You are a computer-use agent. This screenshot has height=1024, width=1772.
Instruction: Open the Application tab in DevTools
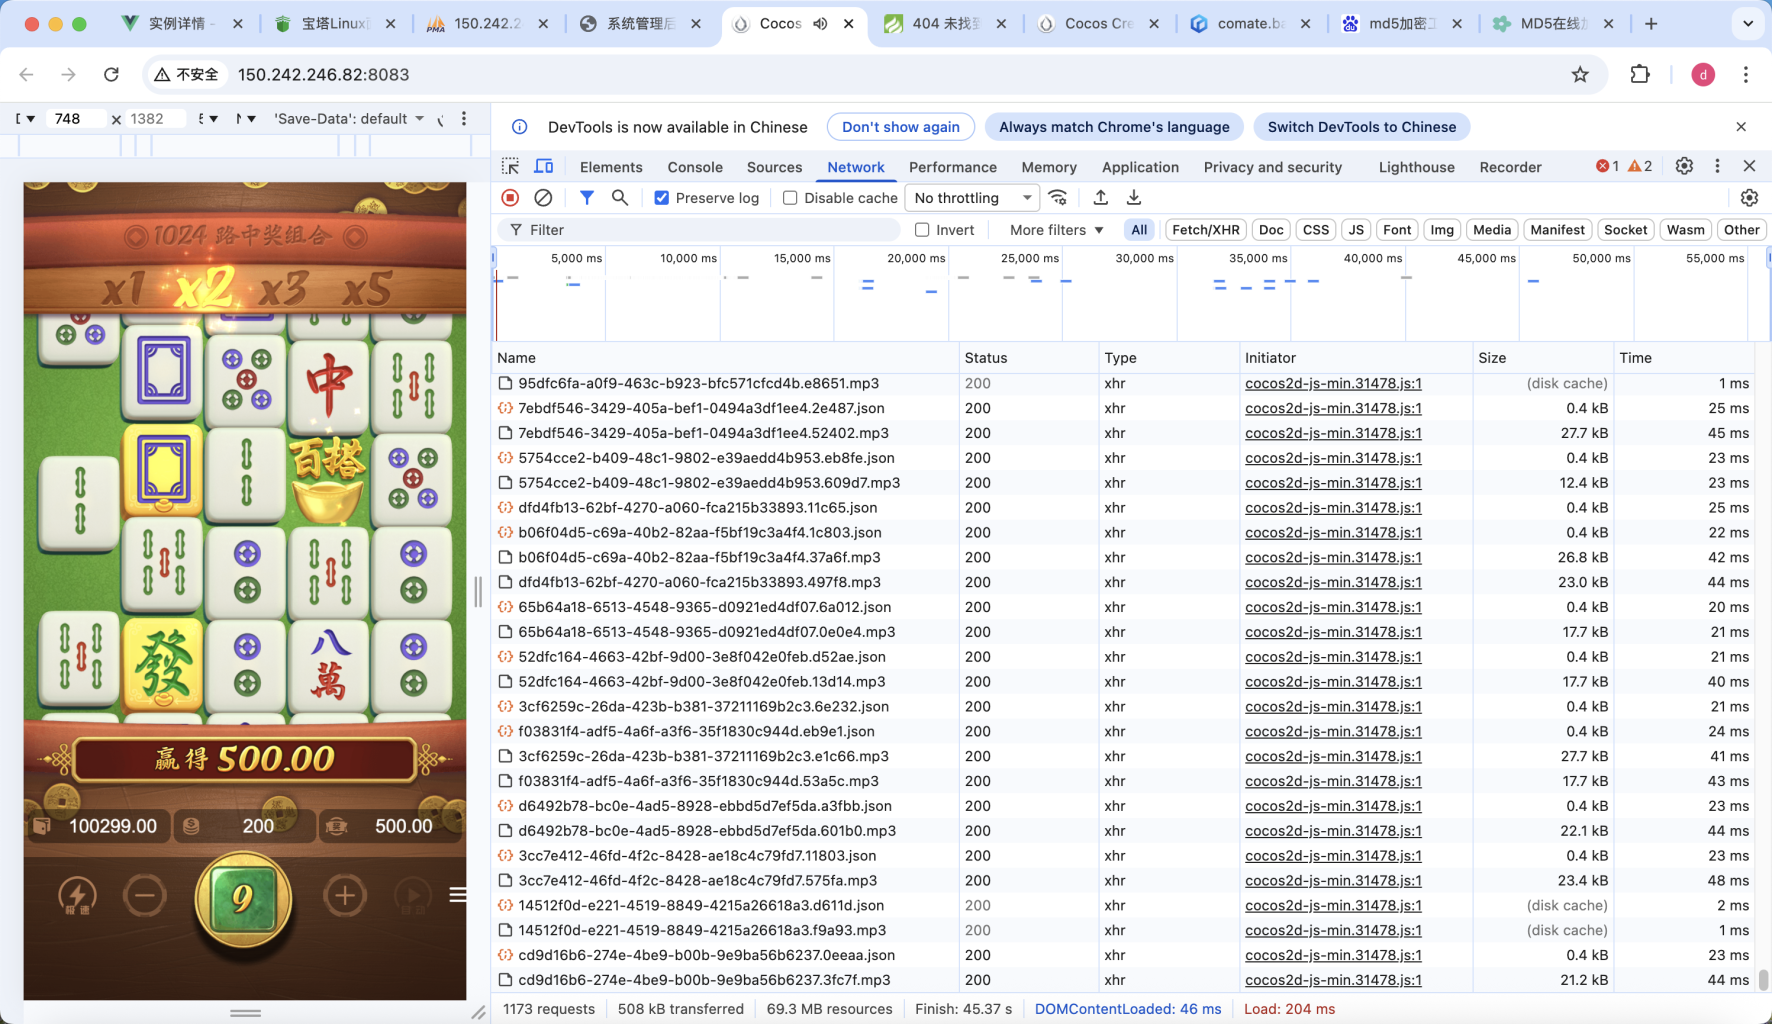point(1139,166)
